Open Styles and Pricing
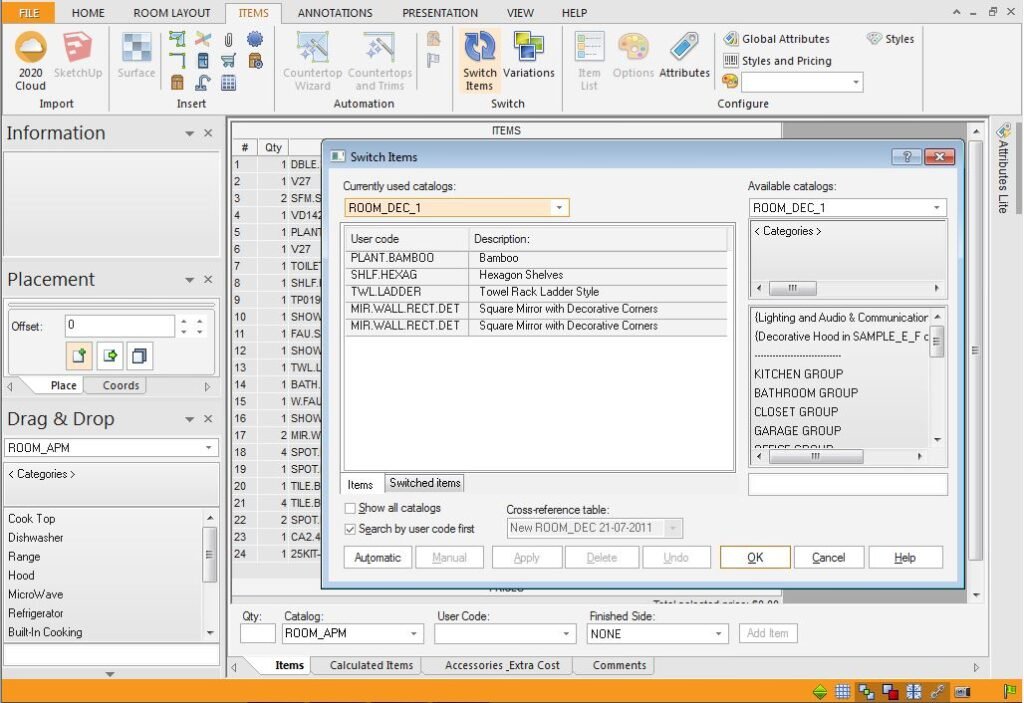The image size is (1024, 703). tap(777, 61)
